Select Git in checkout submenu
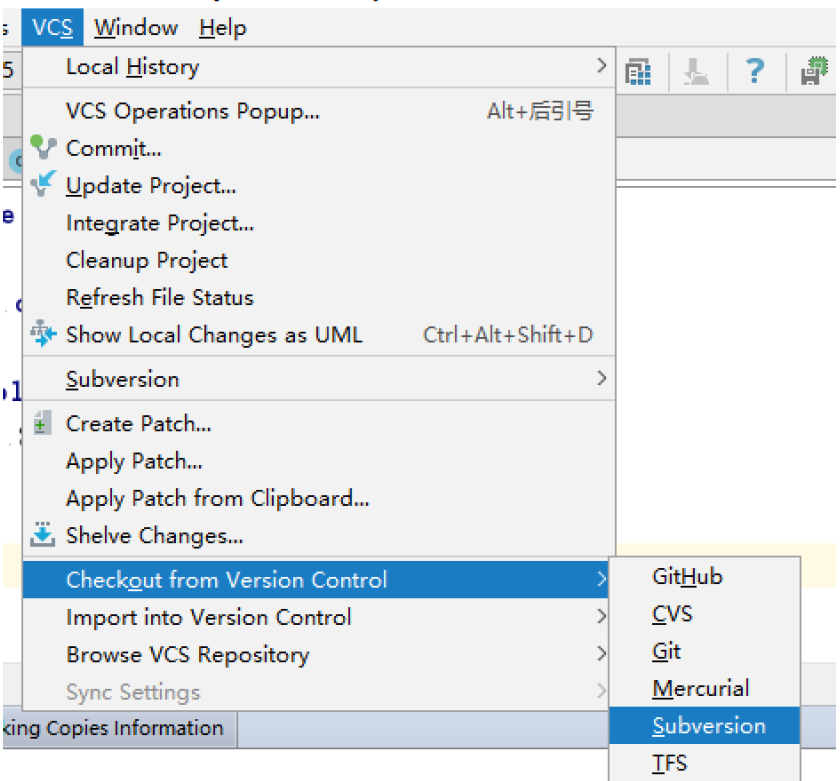Image resolution: width=840 pixels, height=781 pixels. click(705, 651)
